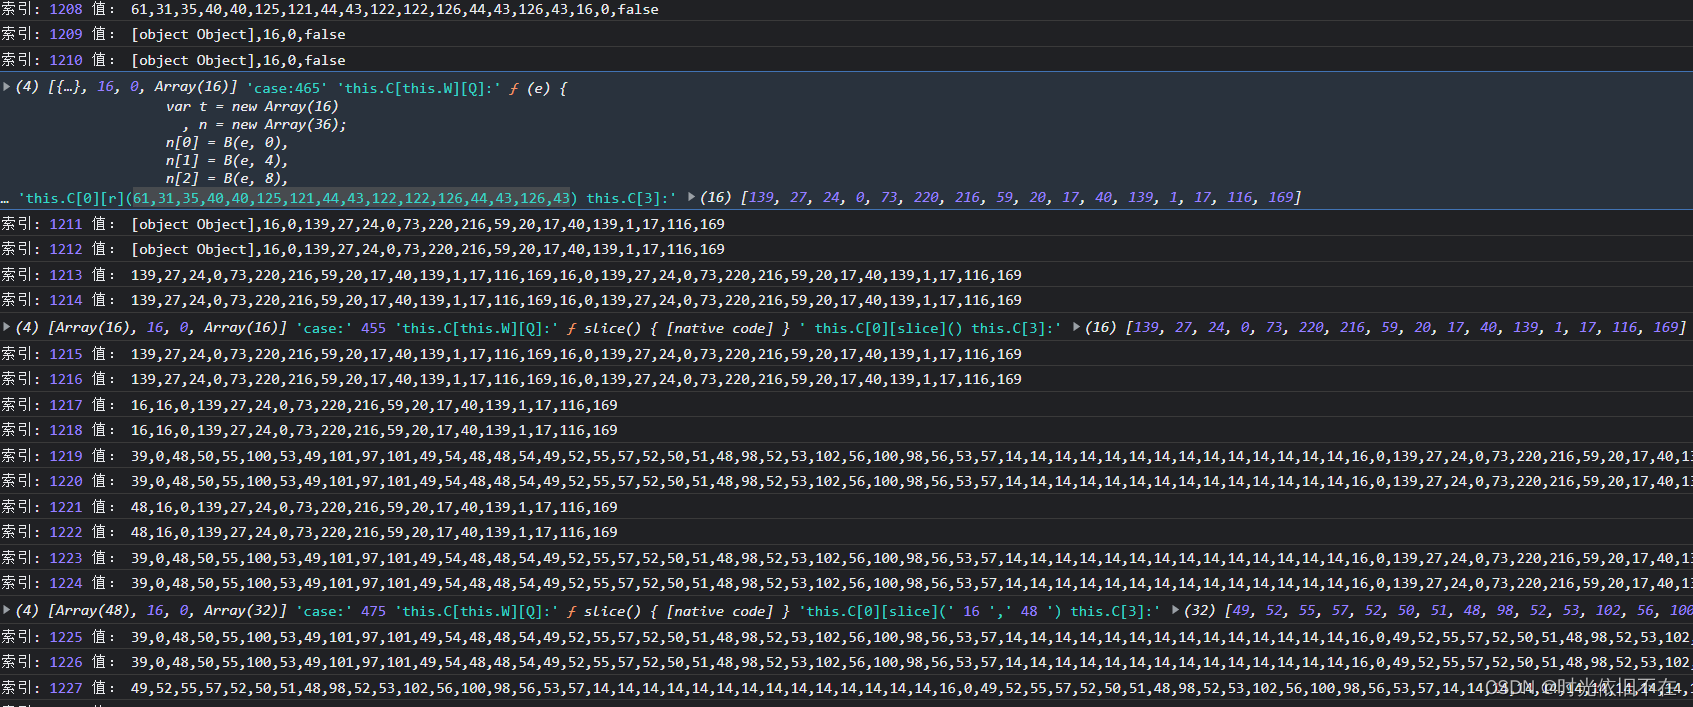Click the index 1212 log line
The width and height of the screenshot is (1693, 707).
(846, 249)
